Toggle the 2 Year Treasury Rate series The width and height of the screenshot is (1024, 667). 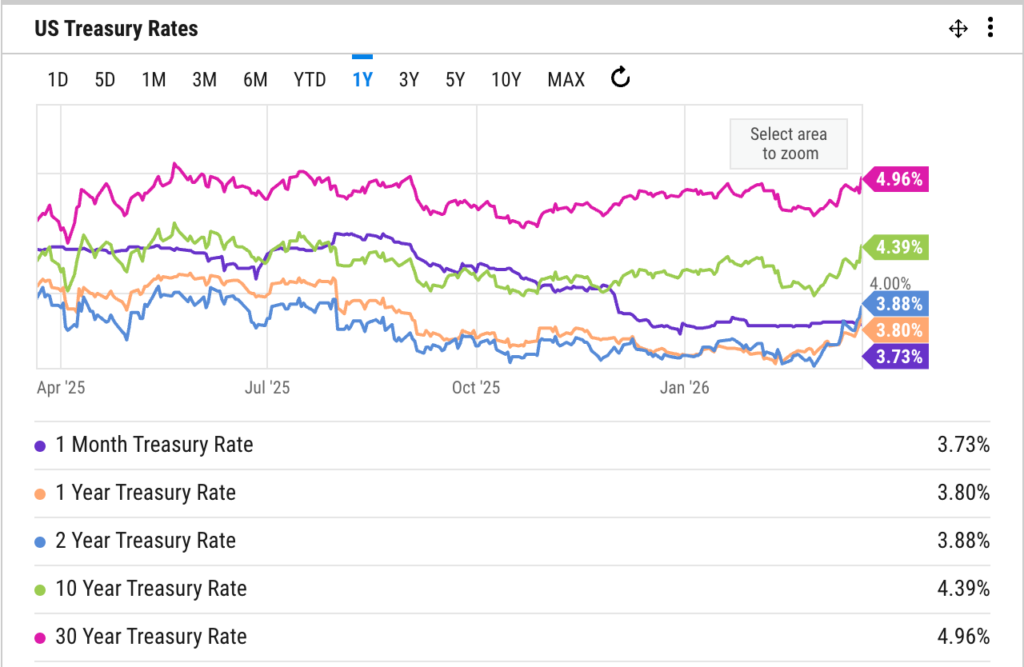[x=145, y=541]
